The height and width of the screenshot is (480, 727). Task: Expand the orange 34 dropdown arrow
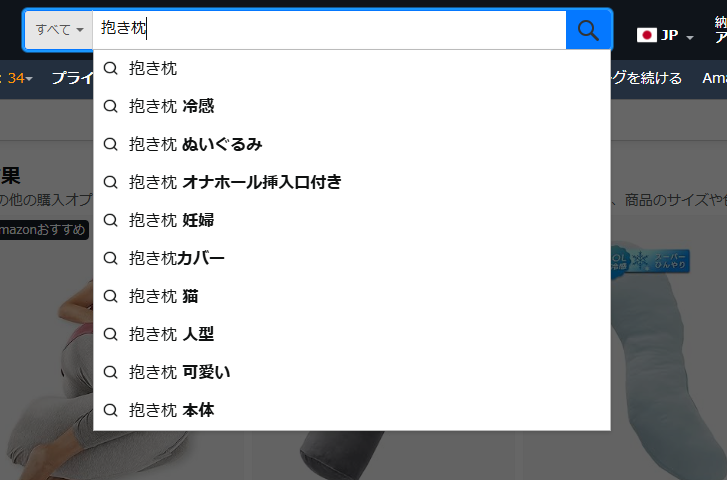[x=29, y=79]
